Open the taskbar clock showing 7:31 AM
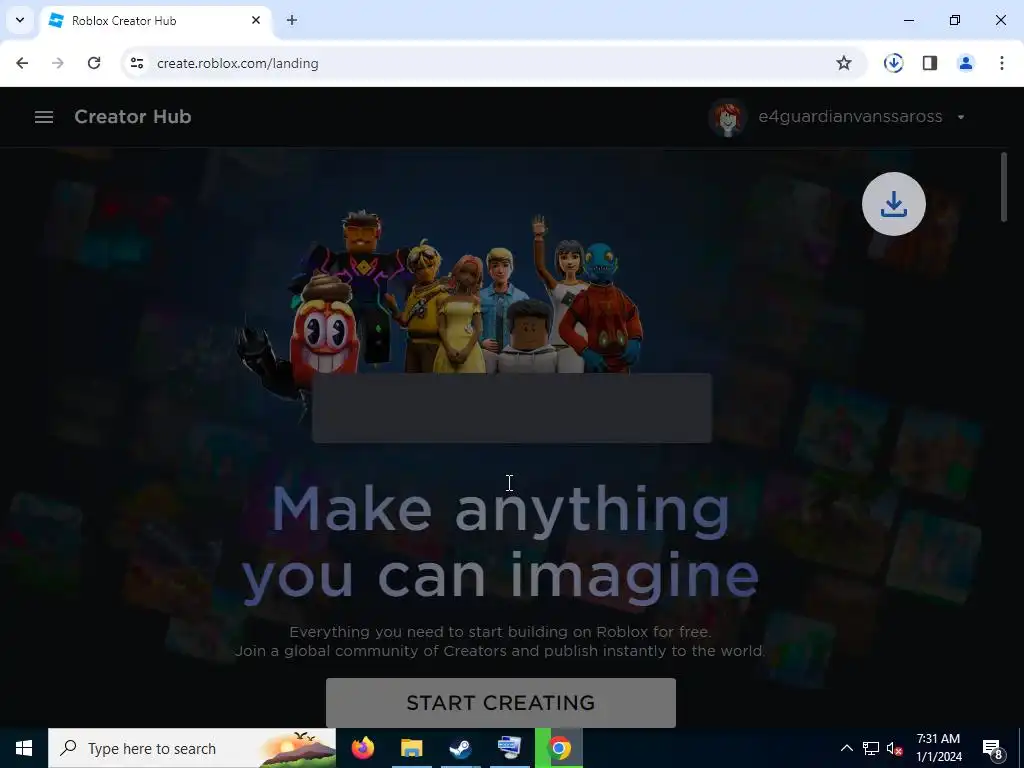1024x768 pixels. pyautogui.click(x=938, y=748)
